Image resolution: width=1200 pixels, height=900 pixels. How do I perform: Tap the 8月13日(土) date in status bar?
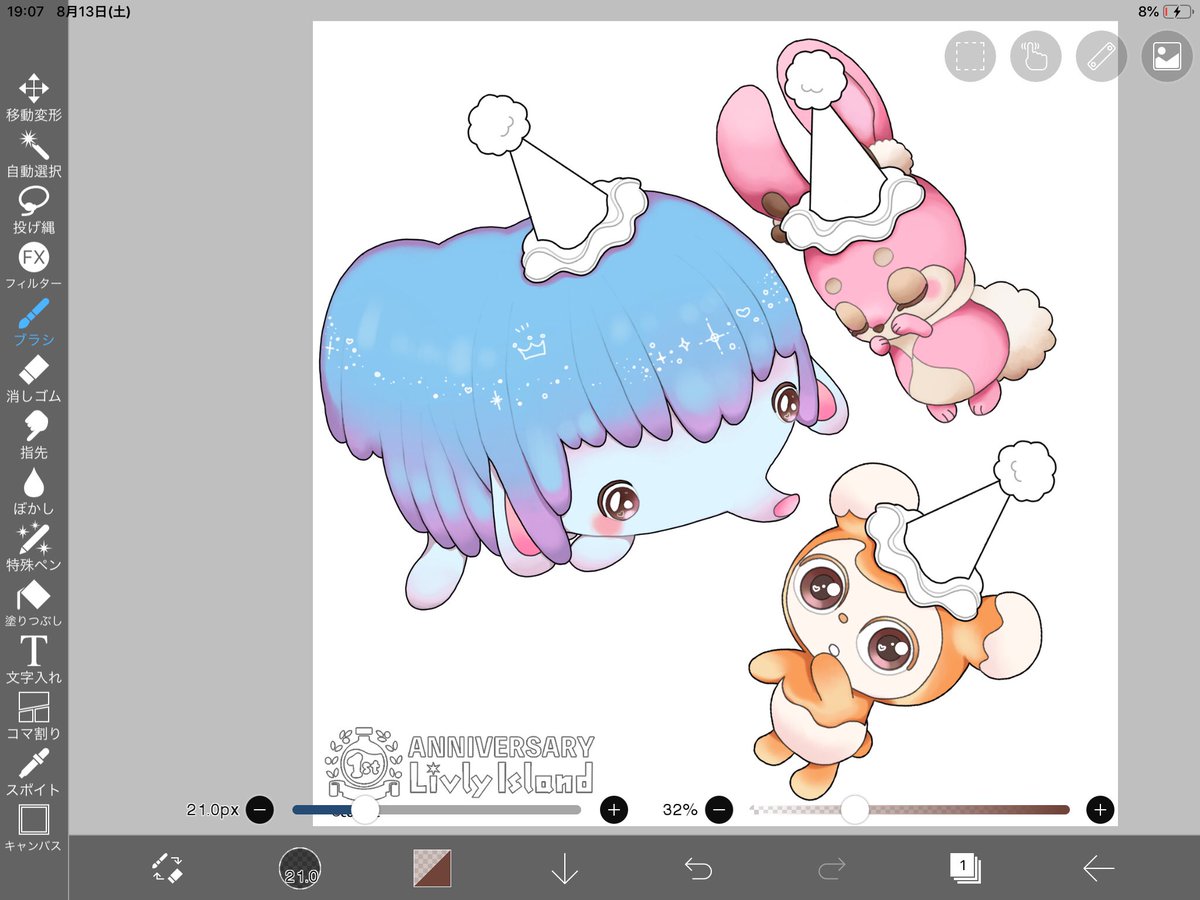click(x=95, y=12)
